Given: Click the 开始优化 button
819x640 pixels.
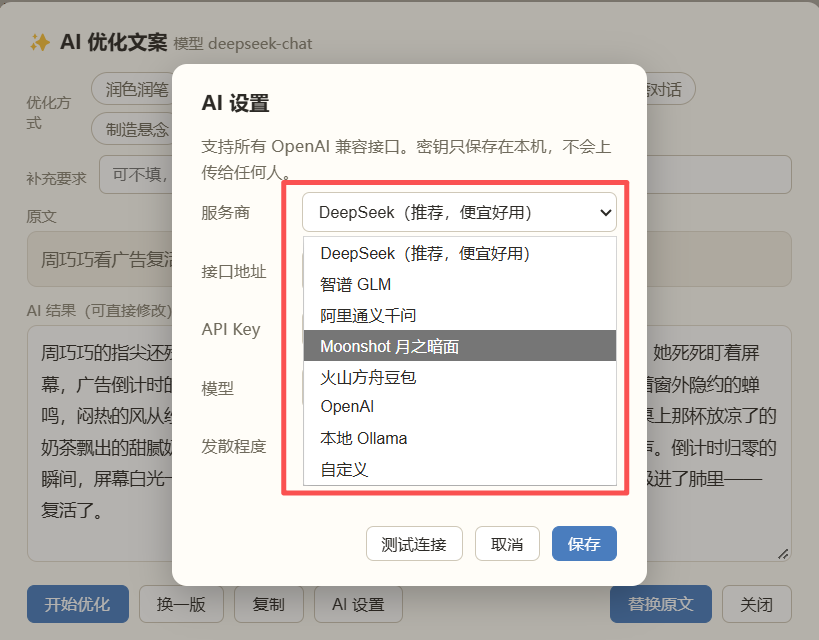Looking at the screenshot, I should tap(78, 604).
